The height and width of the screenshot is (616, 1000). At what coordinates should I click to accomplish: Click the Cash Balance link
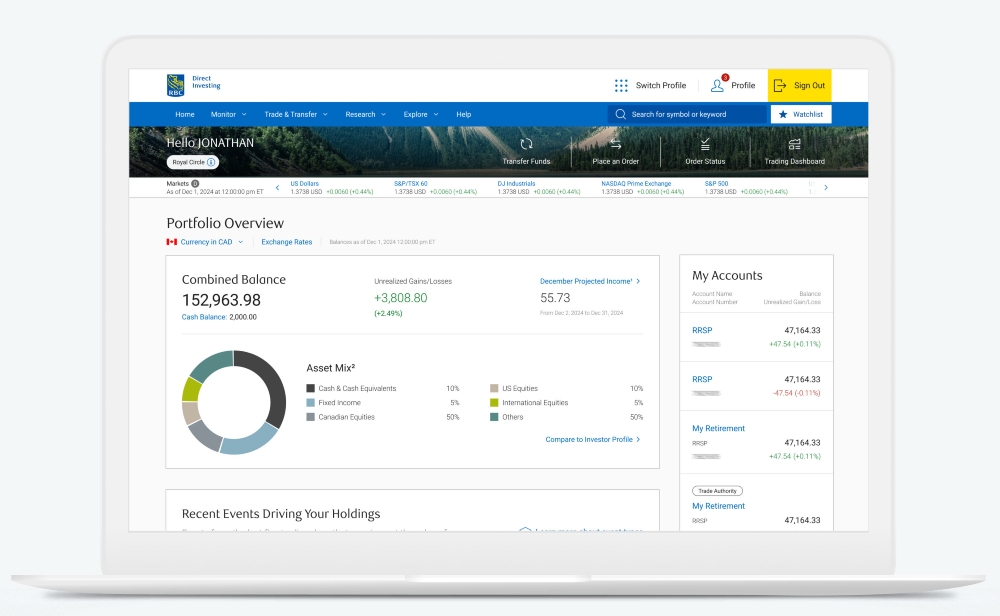(x=204, y=317)
